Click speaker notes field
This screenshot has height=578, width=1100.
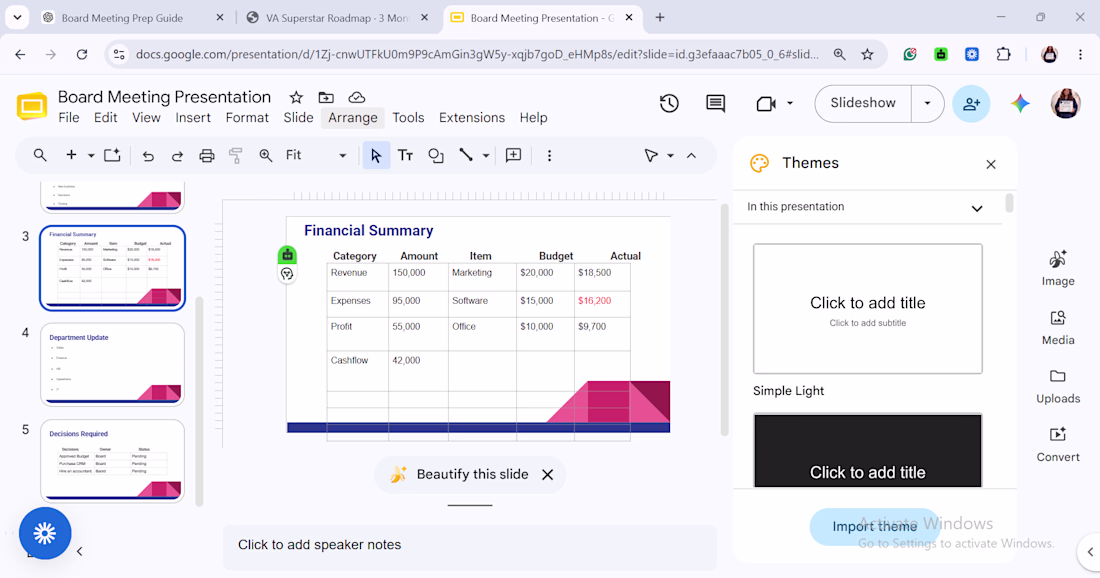click(470, 546)
